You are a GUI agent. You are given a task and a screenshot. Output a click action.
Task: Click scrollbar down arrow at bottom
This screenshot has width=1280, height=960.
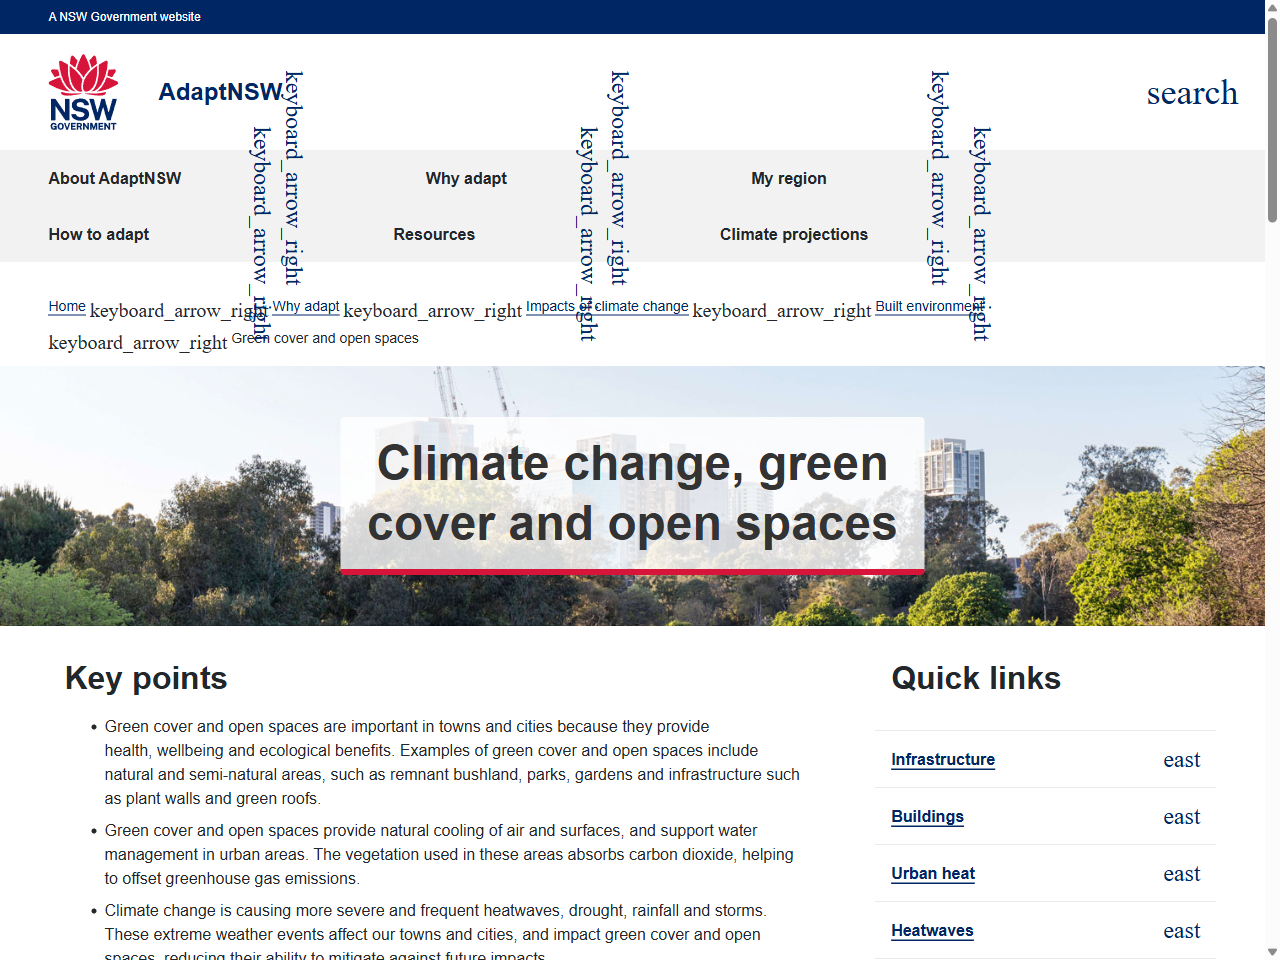1272,952
